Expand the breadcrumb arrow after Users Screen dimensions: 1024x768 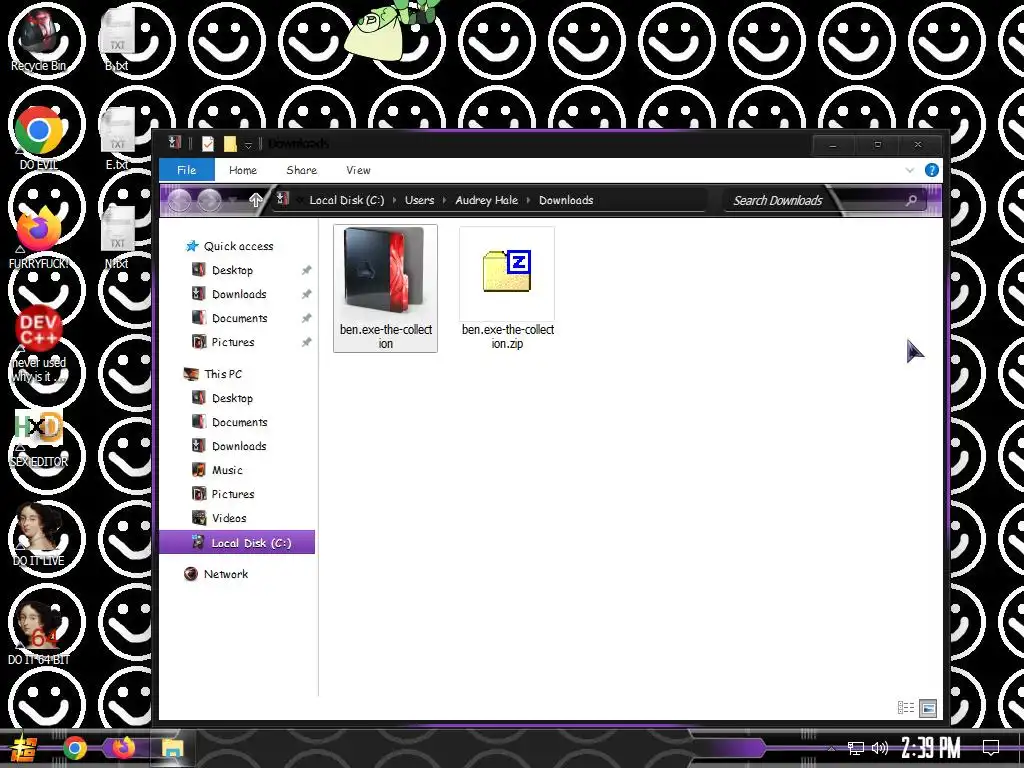[445, 200]
